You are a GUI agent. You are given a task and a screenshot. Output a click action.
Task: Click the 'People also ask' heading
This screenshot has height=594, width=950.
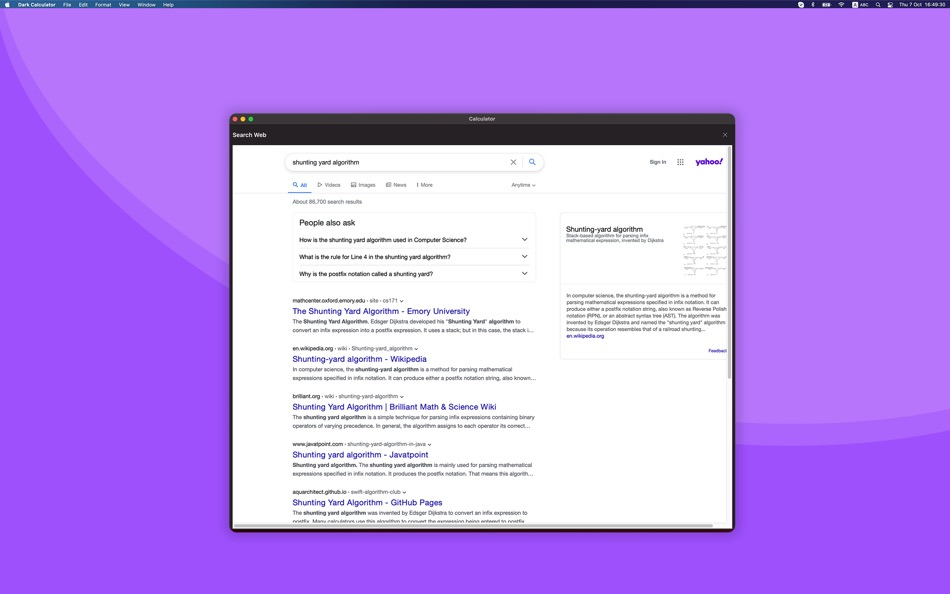327,222
